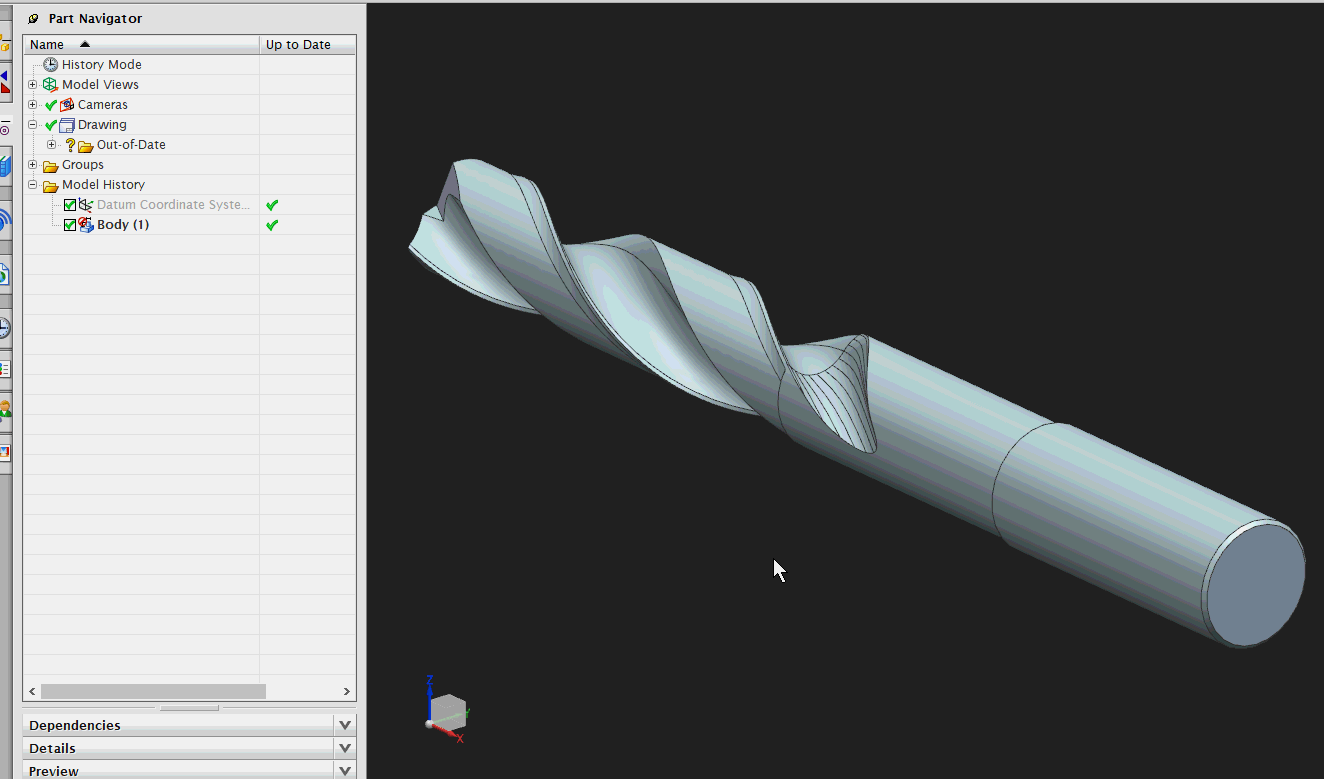This screenshot has height=779, width=1324.
Task: Open the Internet Explorer globe sidebar tab
Action: pos(5,275)
